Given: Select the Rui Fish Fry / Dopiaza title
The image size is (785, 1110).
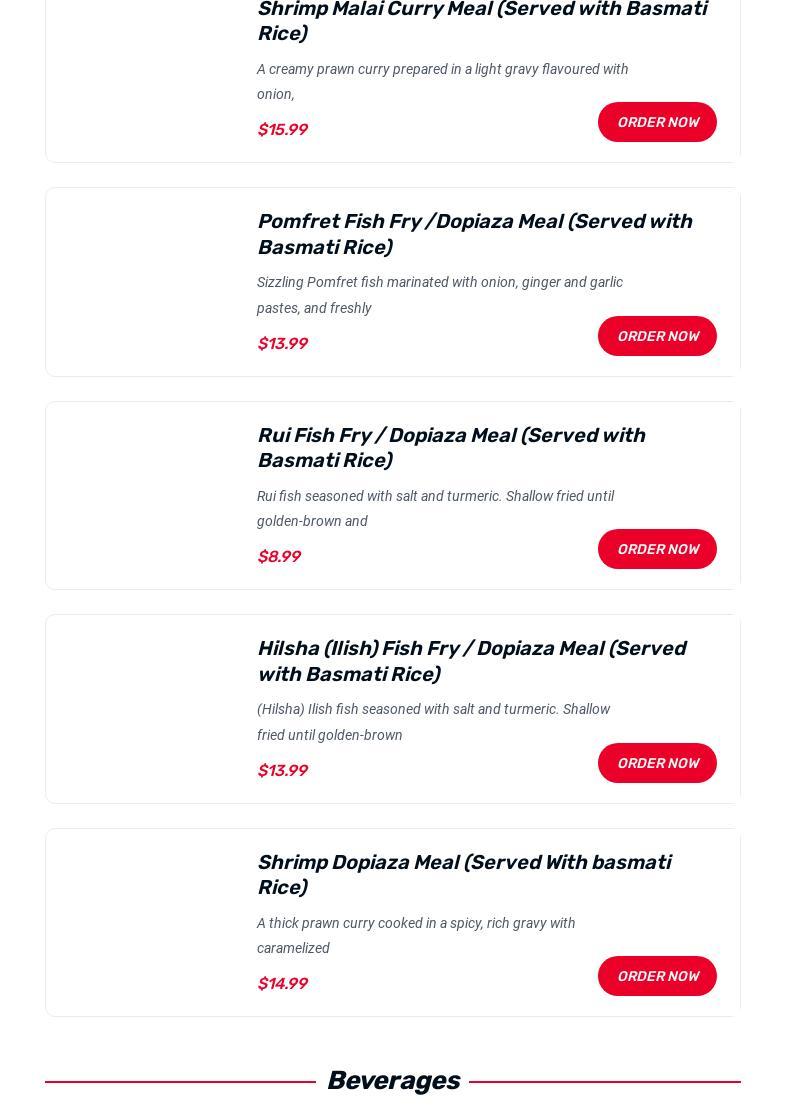Looking at the screenshot, I should tap(451, 448).
